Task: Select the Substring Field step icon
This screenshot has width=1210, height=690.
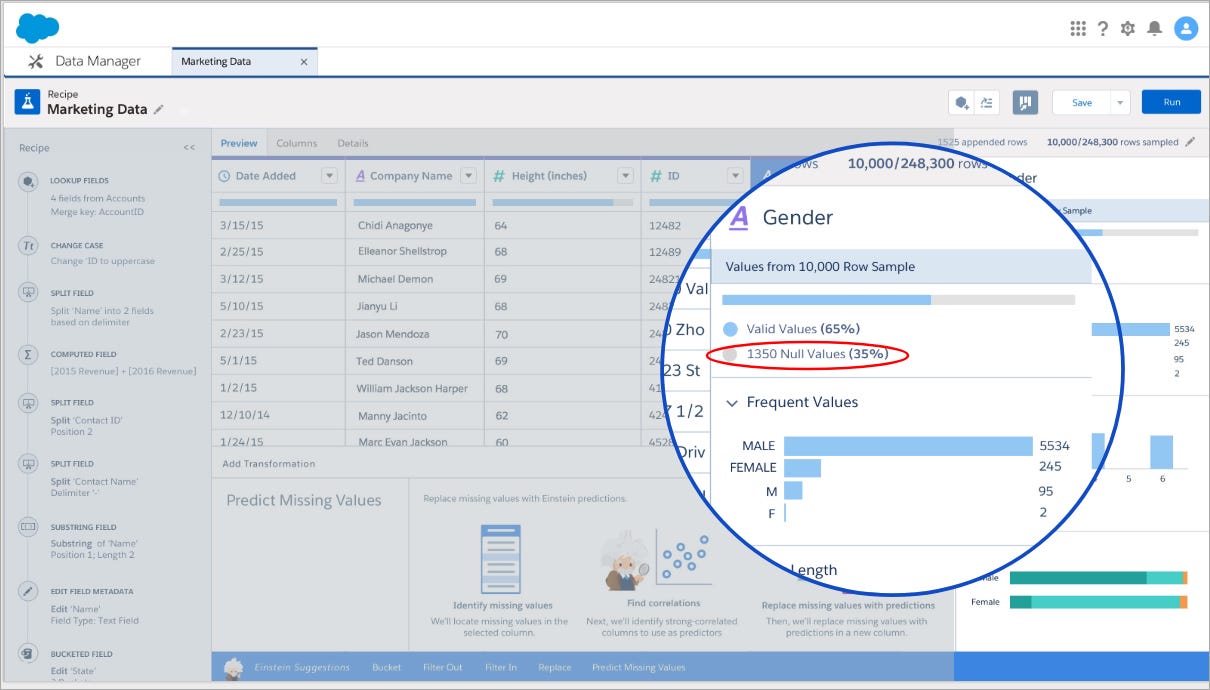Action: tap(28, 527)
